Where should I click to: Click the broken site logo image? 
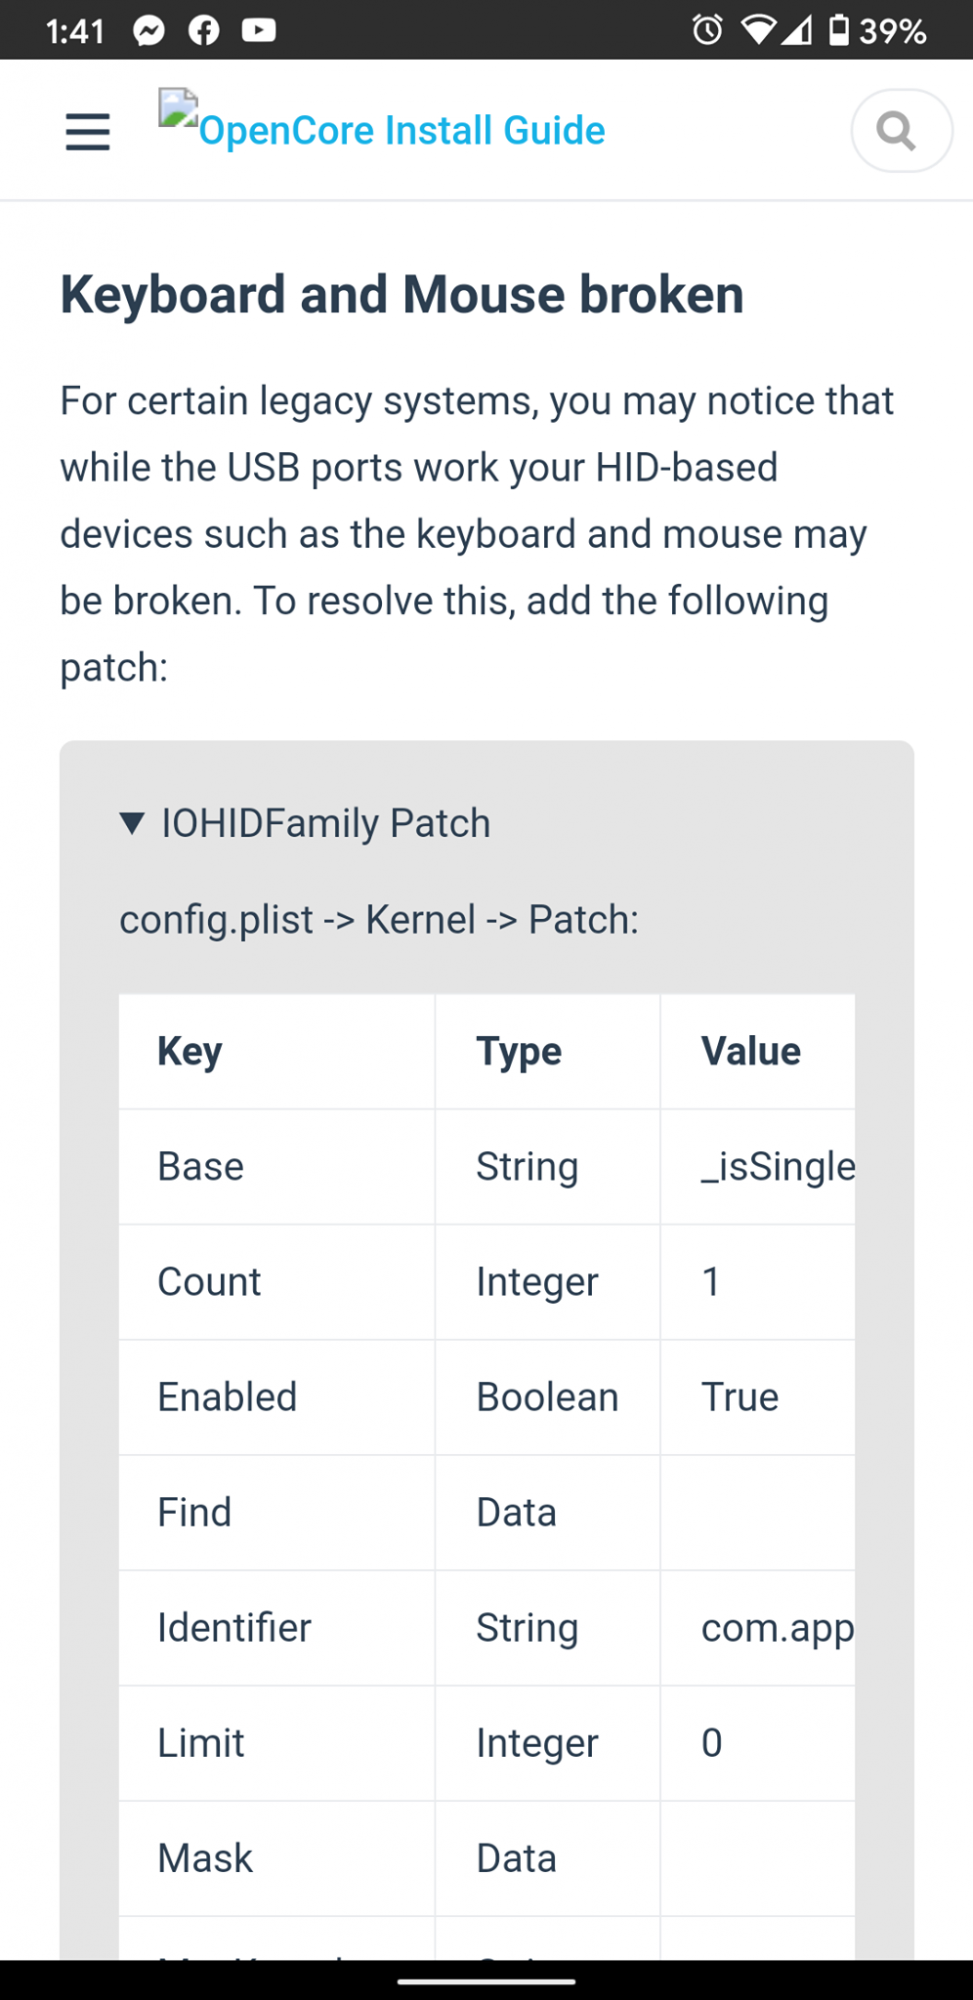[x=178, y=108]
